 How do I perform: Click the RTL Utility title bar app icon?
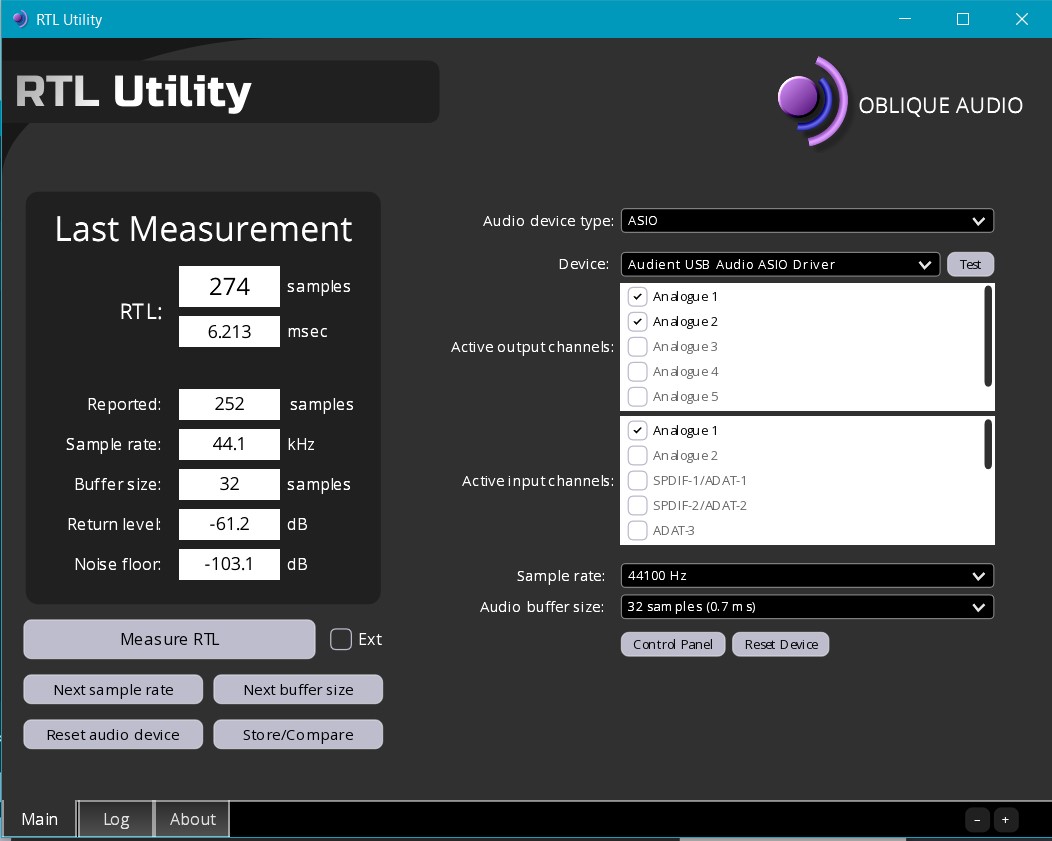coord(19,19)
